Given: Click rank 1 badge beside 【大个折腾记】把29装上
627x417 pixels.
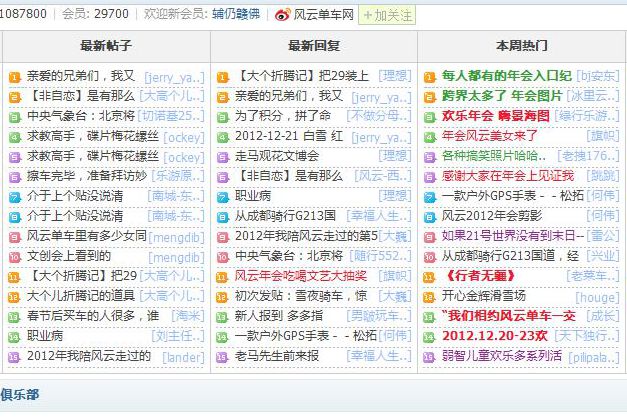Looking at the screenshot, I should [222, 77].
